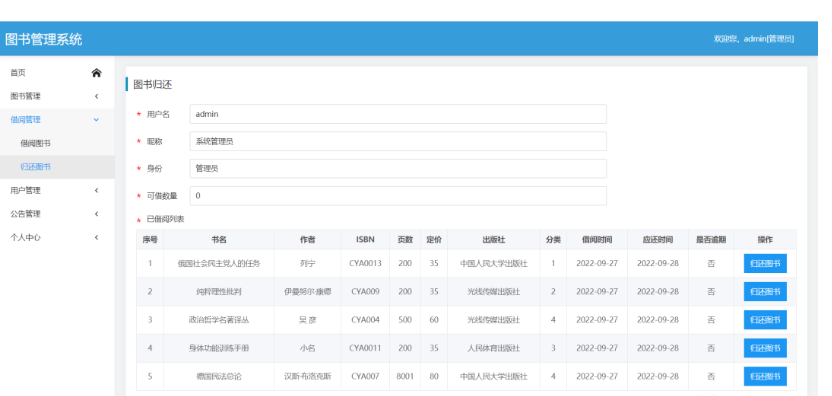Screen dimensions: 832x396
Task: Click the 定价 column header
Action: (434, 240)
